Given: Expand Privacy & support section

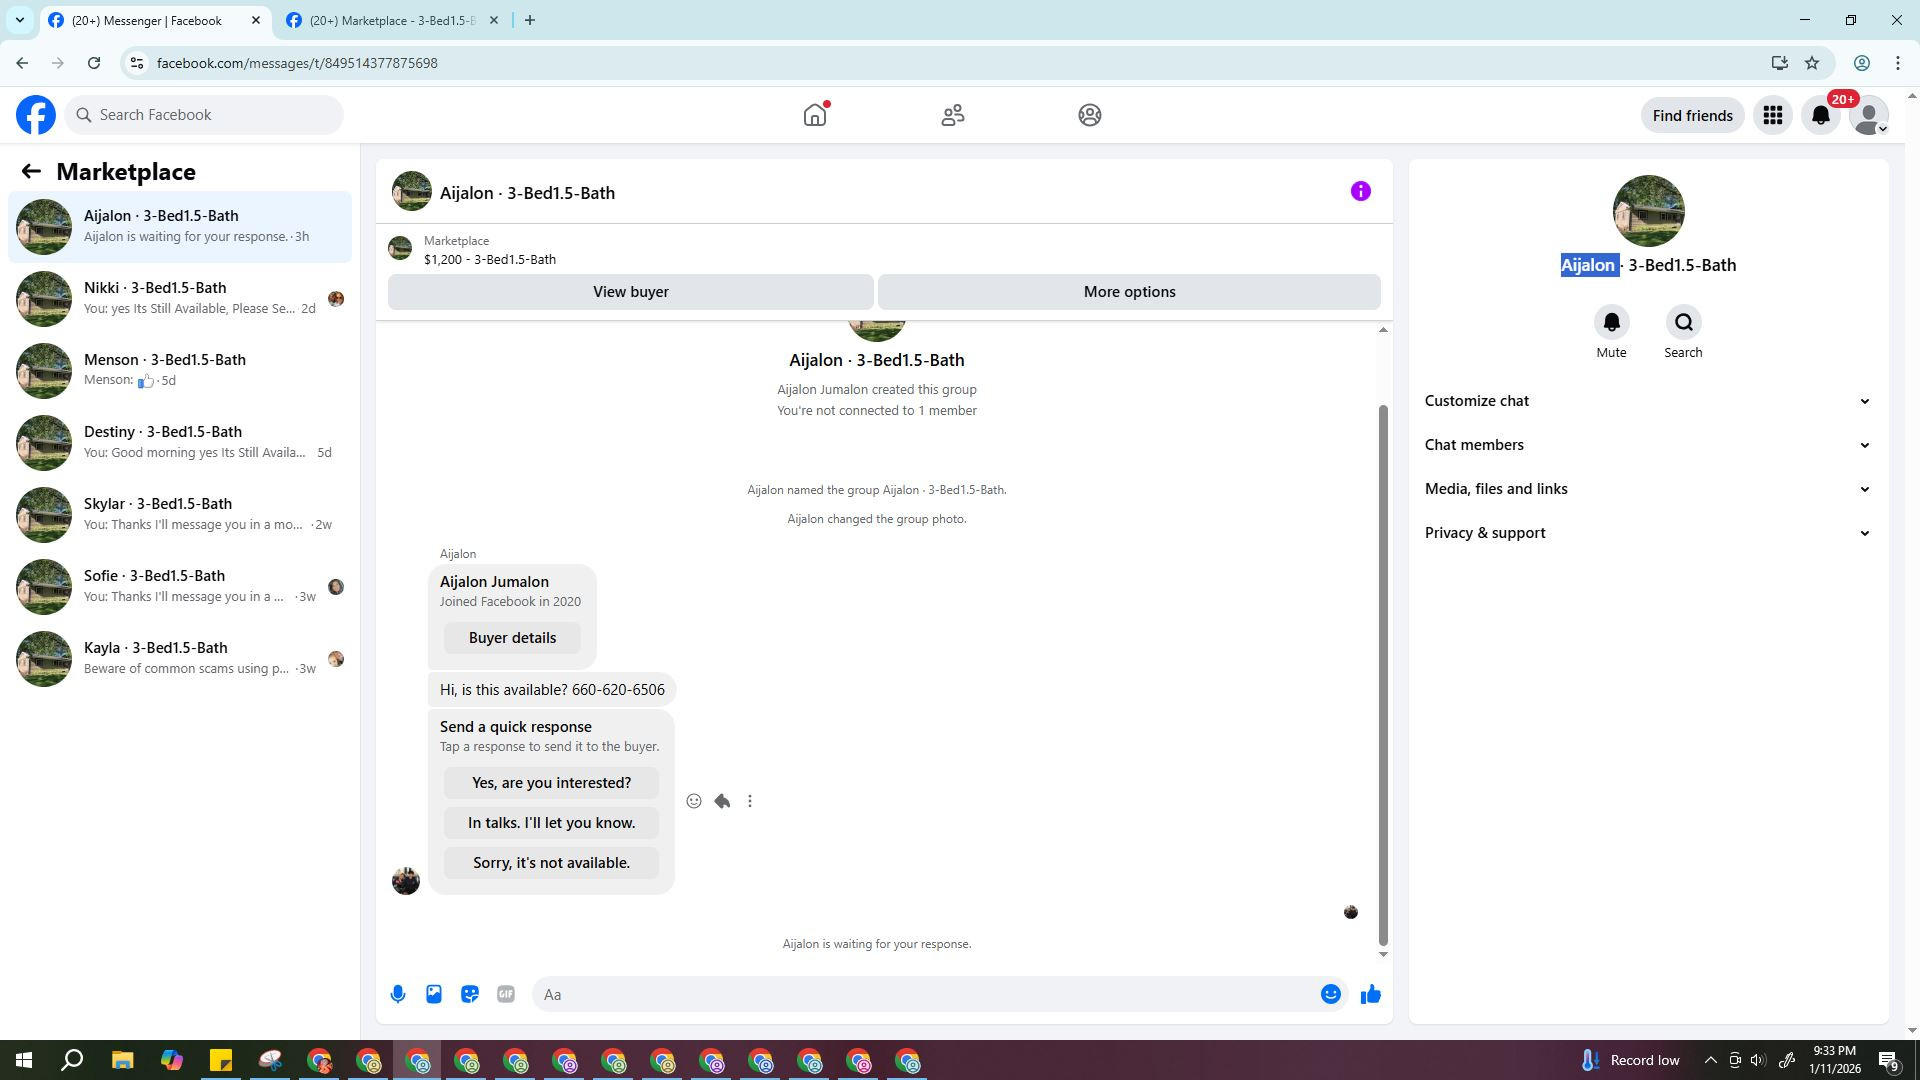Looking at the screenshot, I should [x=1648, y=533].
